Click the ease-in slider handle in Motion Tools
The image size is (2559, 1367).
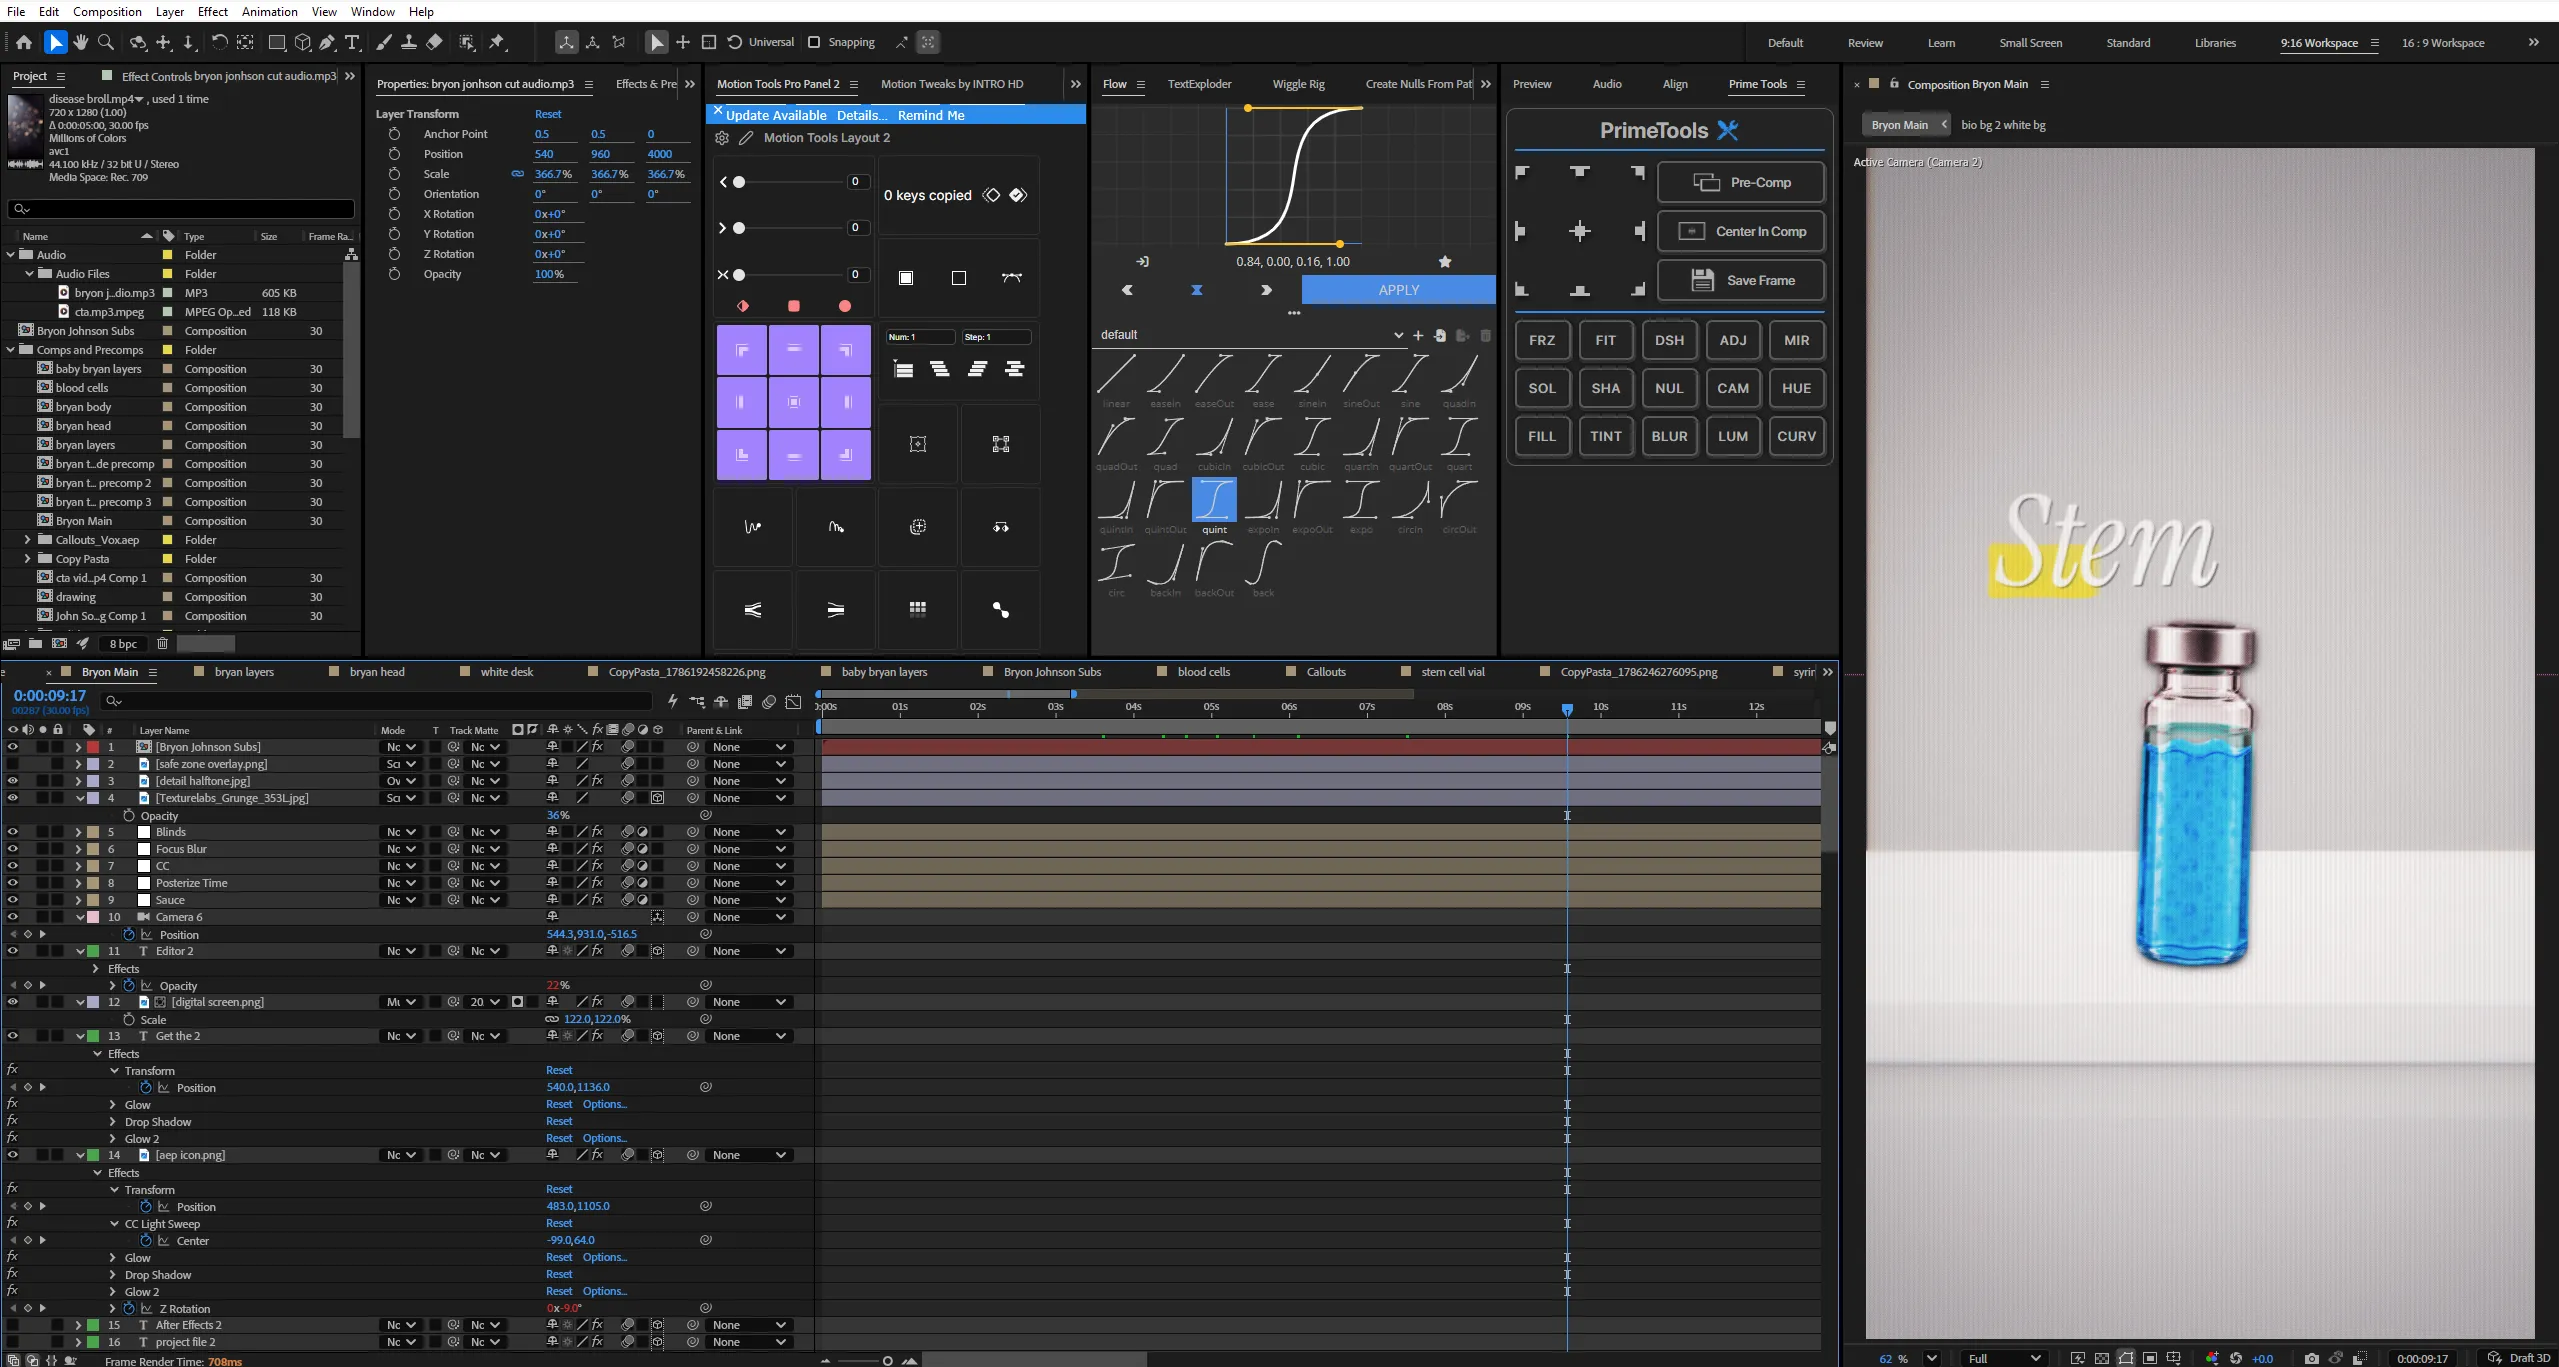[739, 182]
